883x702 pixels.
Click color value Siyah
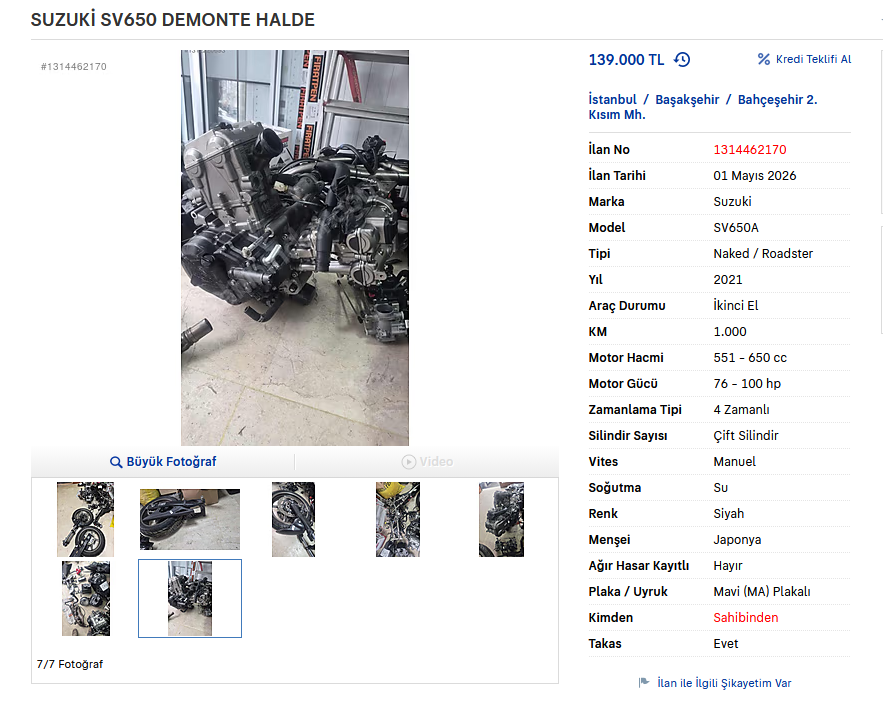click(729, 513)
